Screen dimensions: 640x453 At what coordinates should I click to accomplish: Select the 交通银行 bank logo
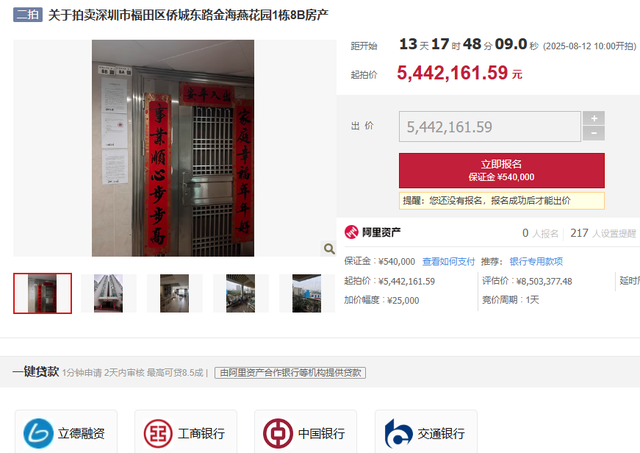pyautogui.click(x=398, y=433)
